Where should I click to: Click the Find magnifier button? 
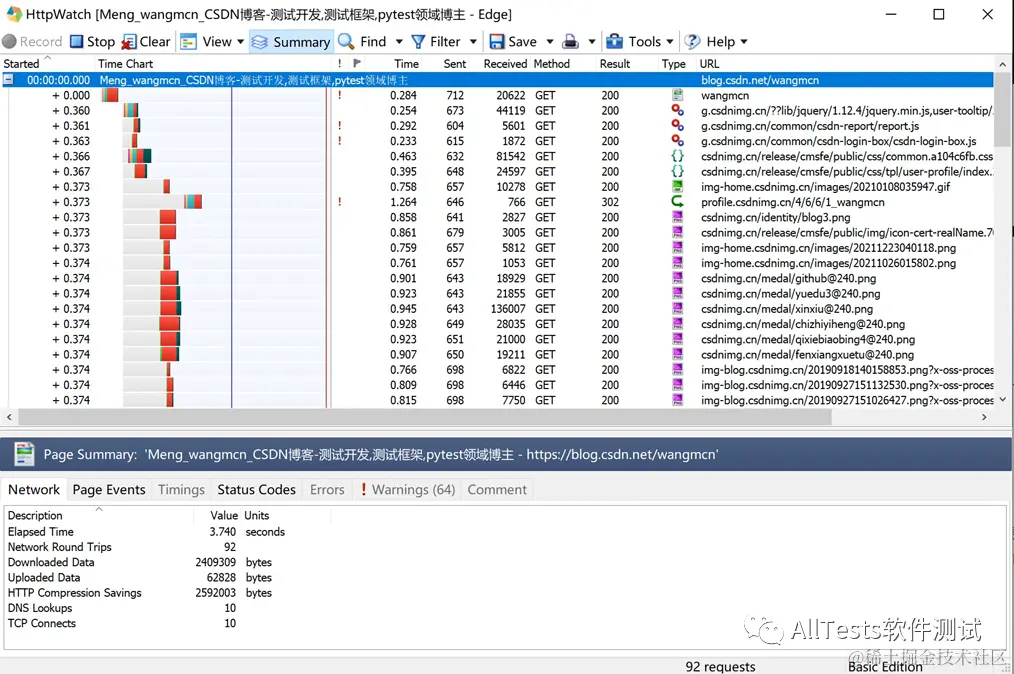coord(362,41)
